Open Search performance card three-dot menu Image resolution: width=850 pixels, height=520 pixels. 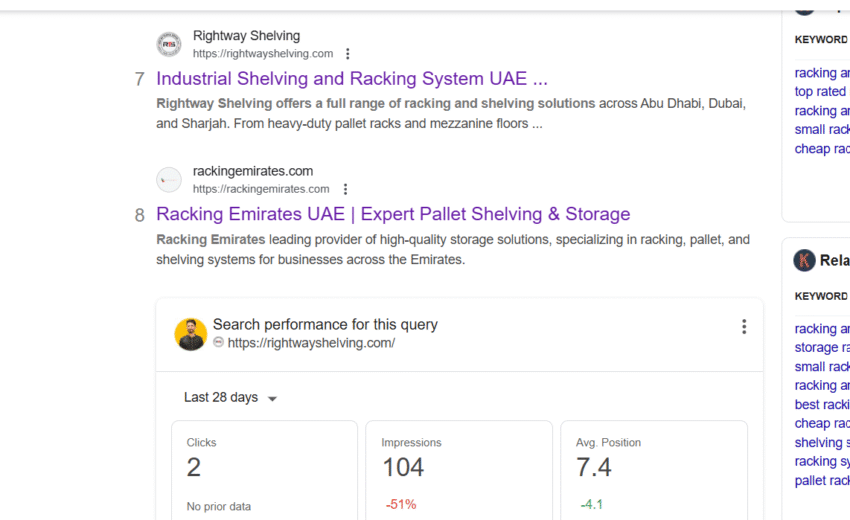pyautogui.click(x=743, y=327)
